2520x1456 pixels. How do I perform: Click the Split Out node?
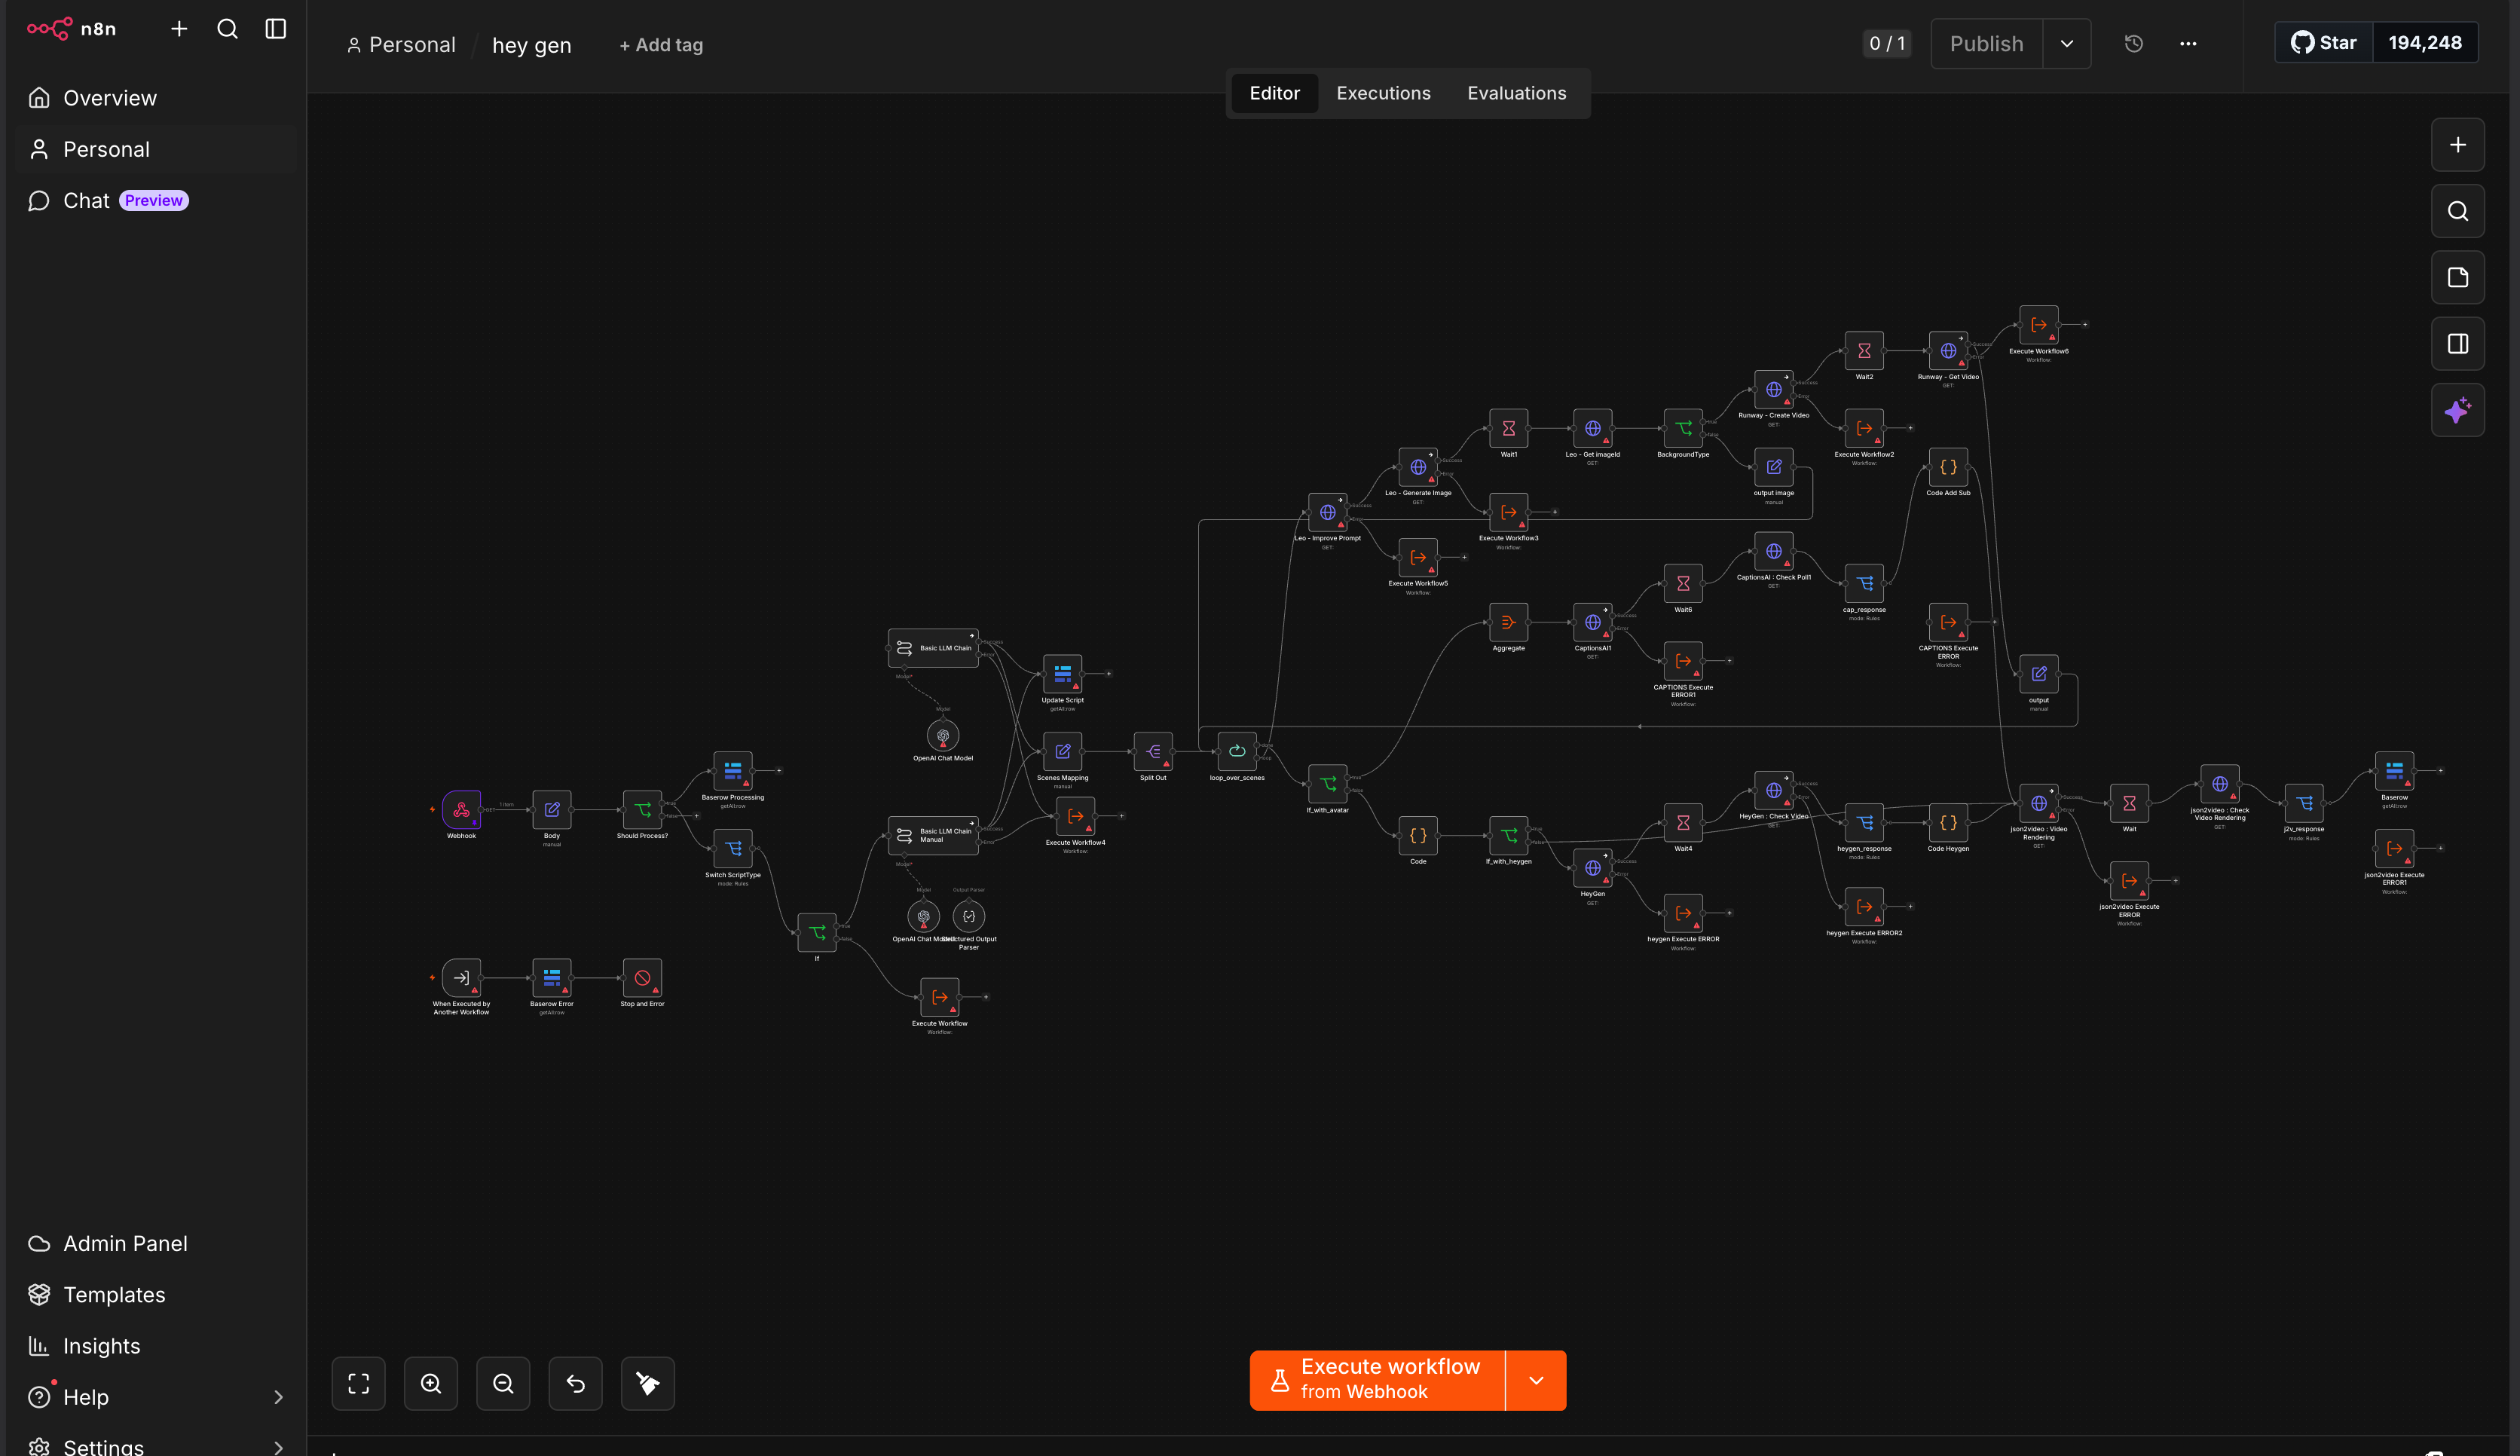1153,751
